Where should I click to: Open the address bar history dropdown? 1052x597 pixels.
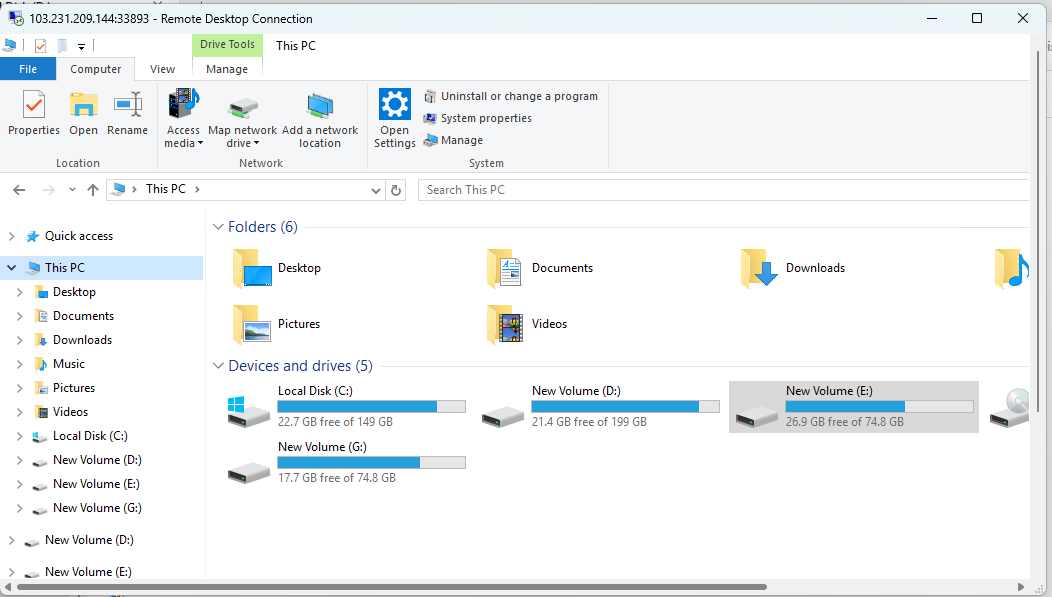376,190
